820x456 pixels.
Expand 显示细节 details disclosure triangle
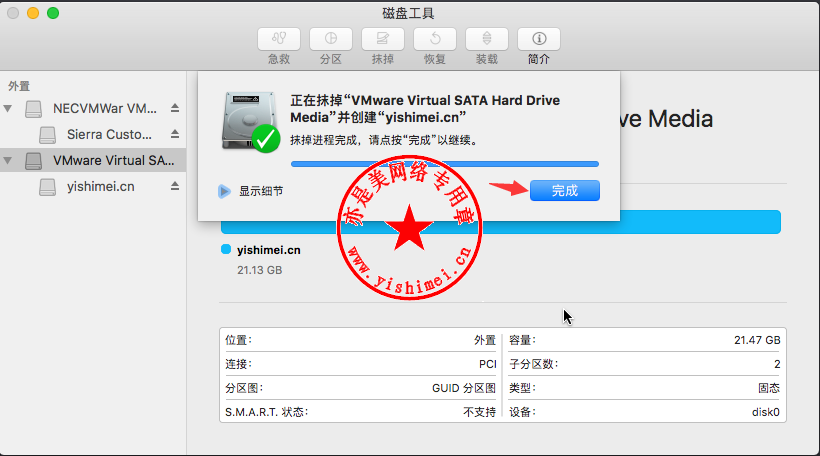(x=224, y=191)
